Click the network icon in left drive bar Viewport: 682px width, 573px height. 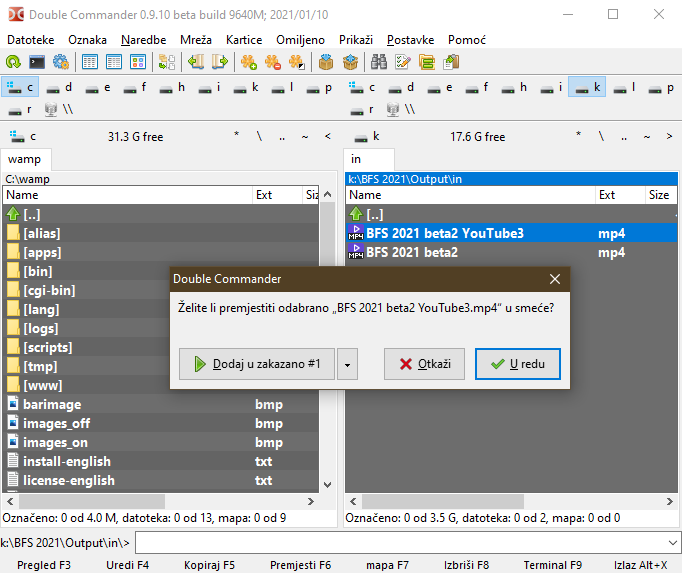[59, 109]
